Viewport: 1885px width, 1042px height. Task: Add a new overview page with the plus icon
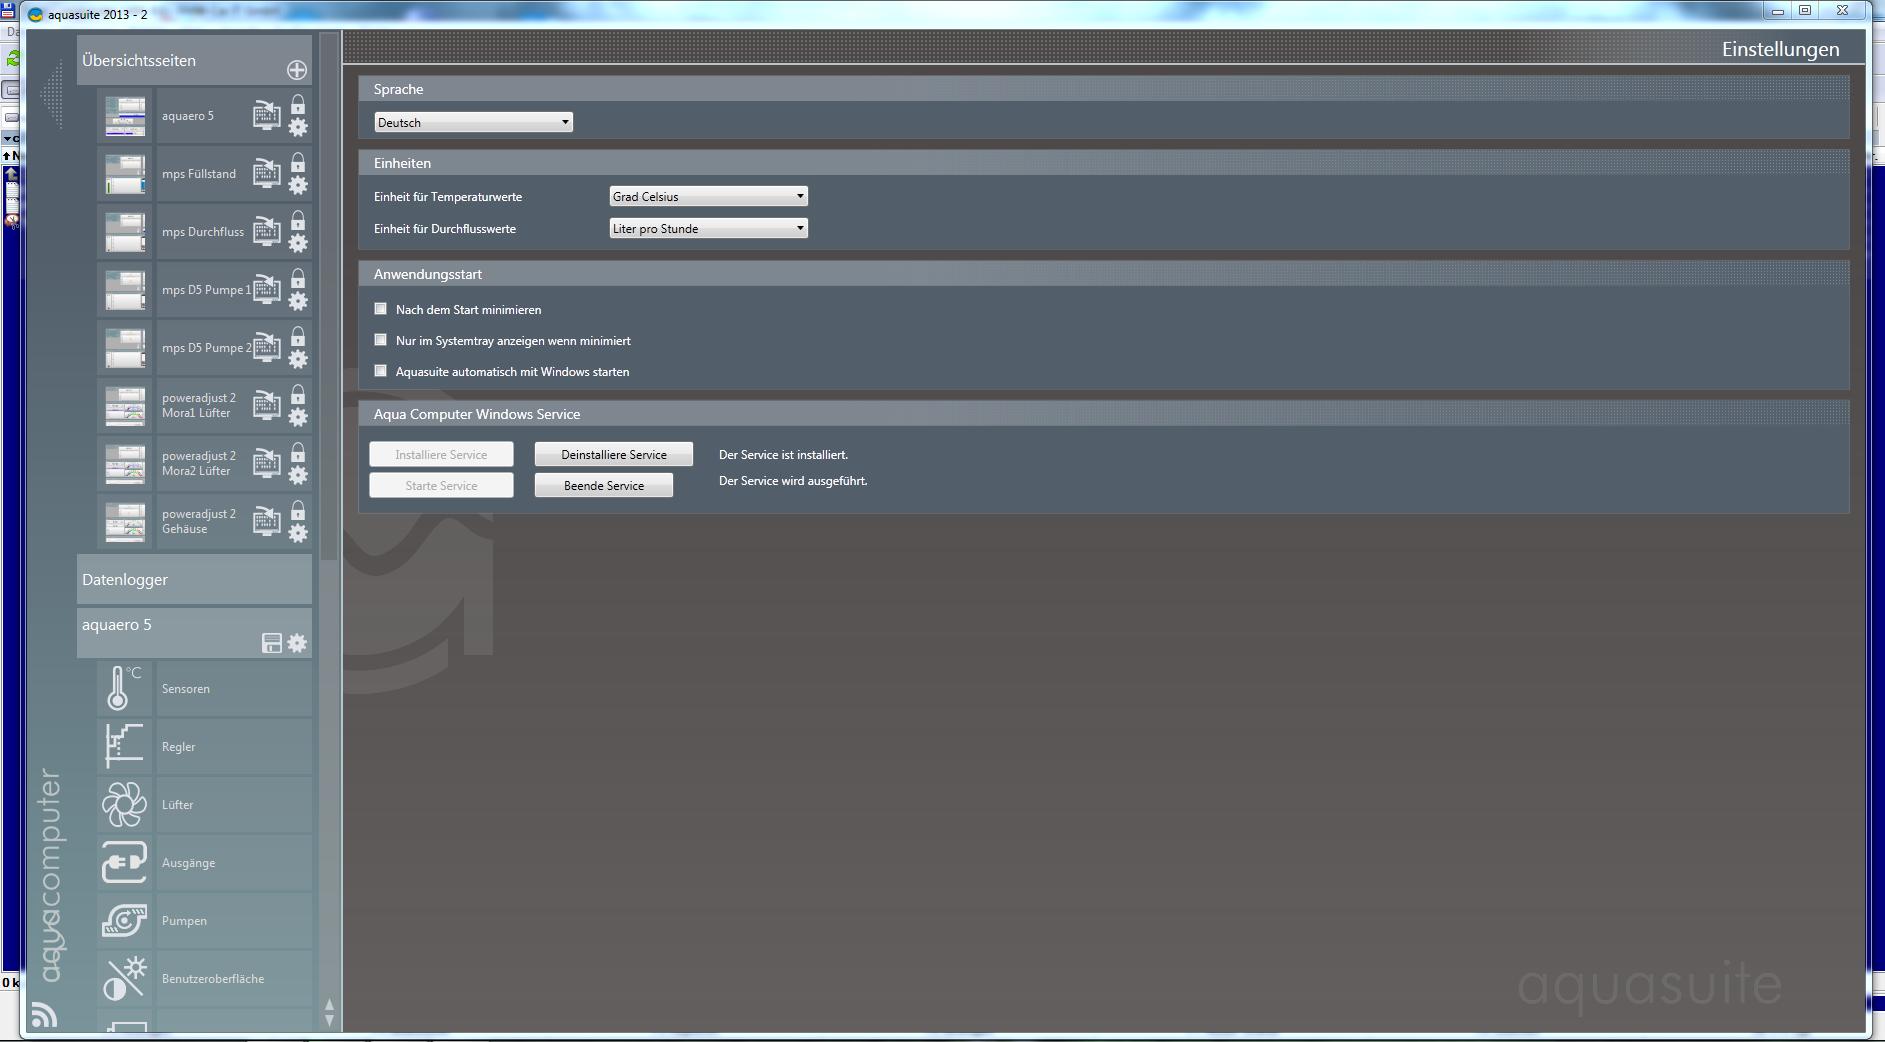click(x=297, y=70)
